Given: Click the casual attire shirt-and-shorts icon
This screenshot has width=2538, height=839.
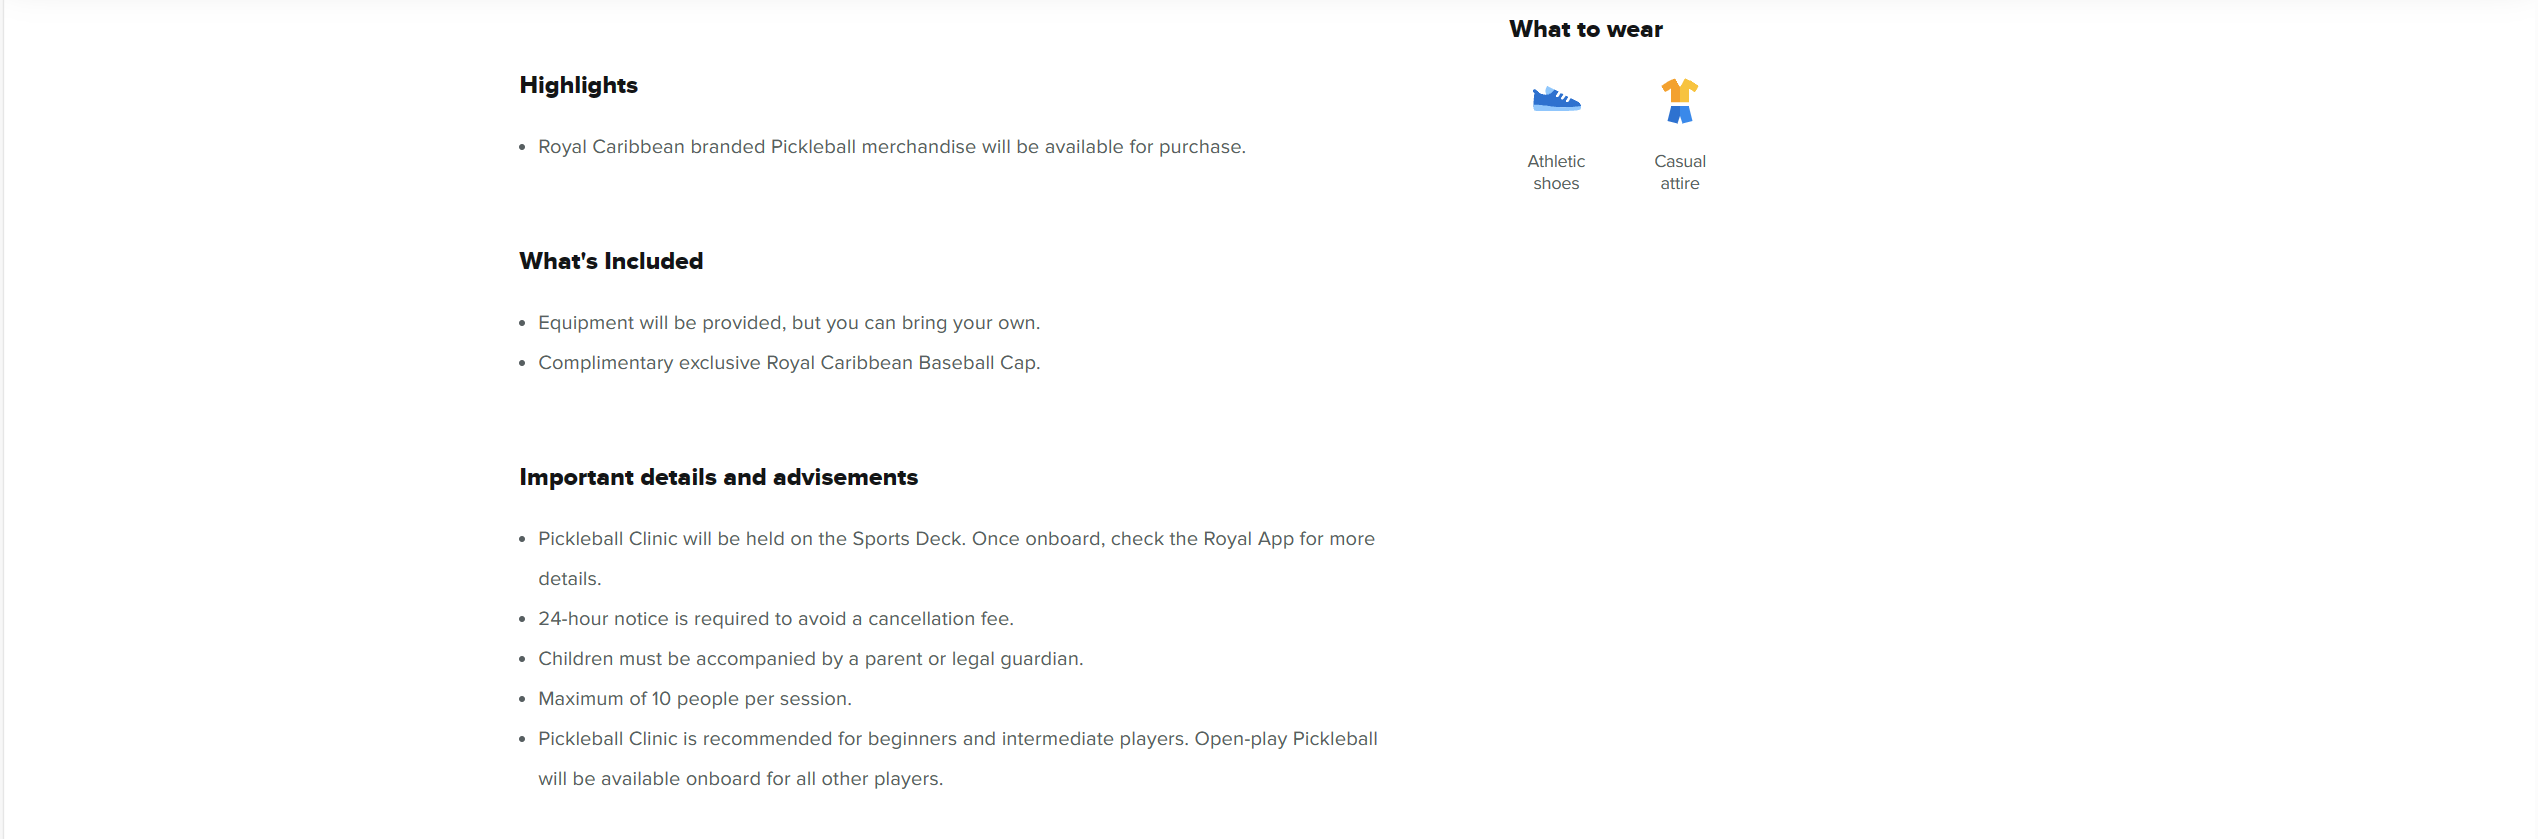Looking at the screenshot, I should click(x=1680, y=100).
